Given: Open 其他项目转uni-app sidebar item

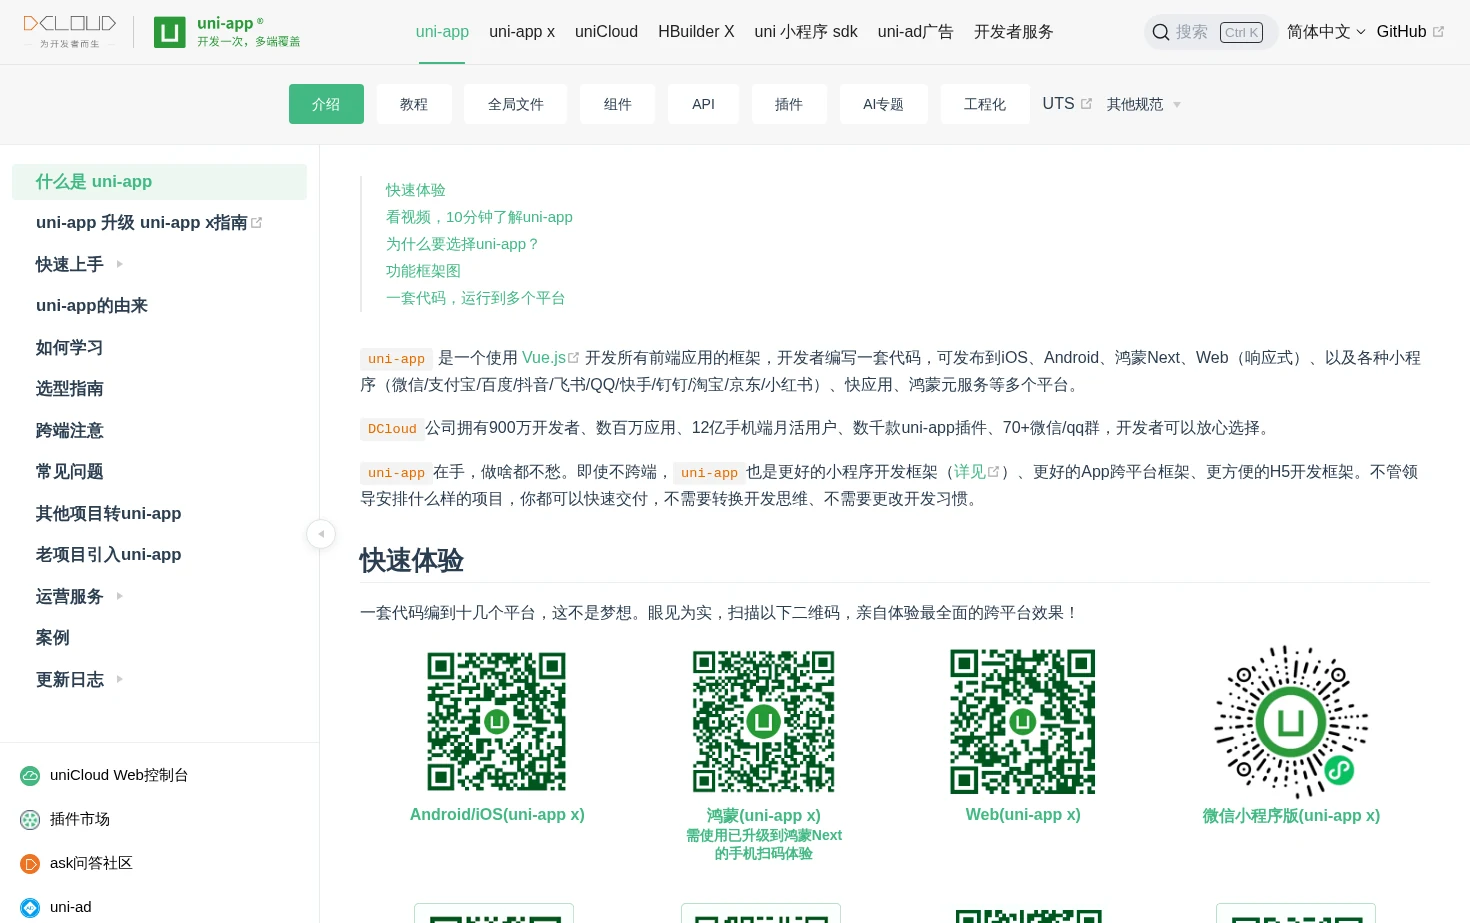Looking at the screenshot, I should pyautogui.click(x=108, y=513).
